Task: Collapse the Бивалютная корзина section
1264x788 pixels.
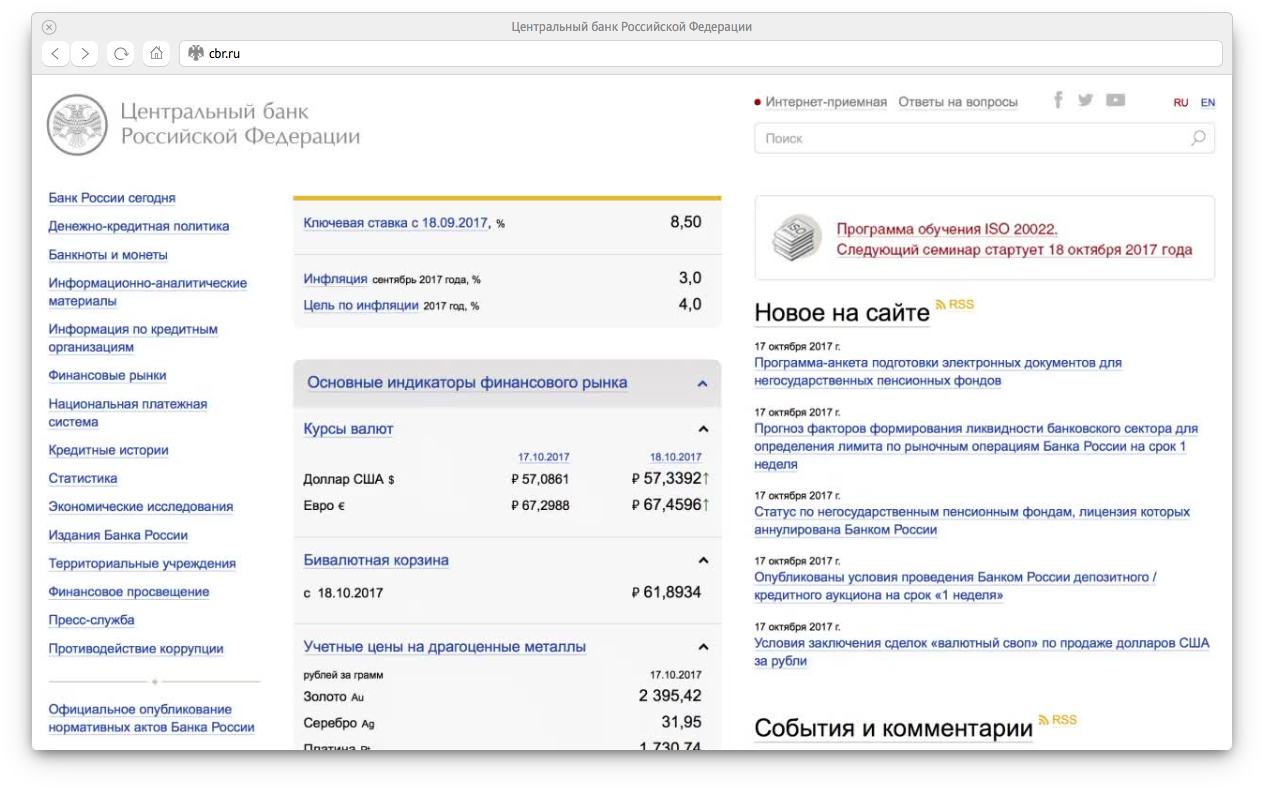Action: 703,560
